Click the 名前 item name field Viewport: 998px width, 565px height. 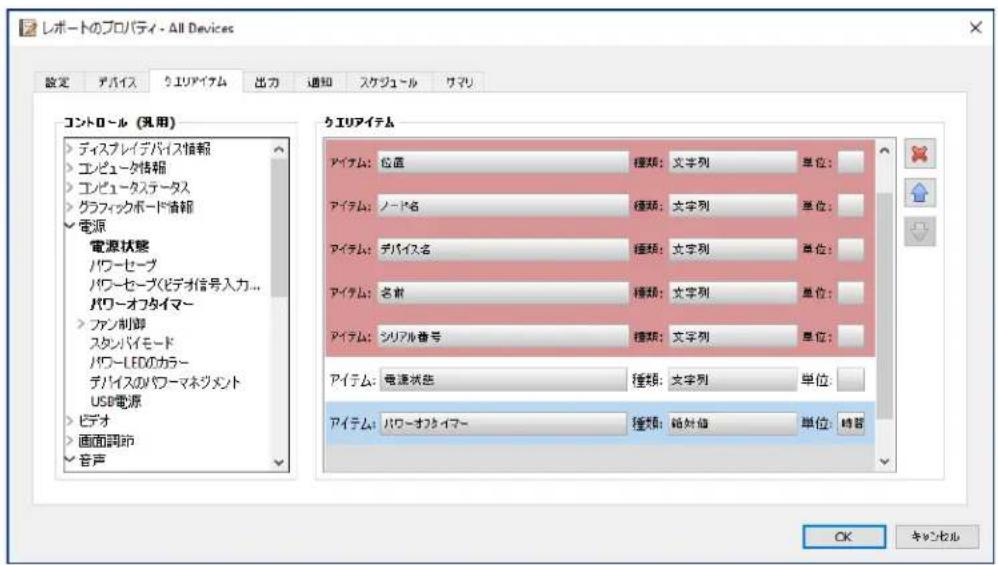[503, 293]
